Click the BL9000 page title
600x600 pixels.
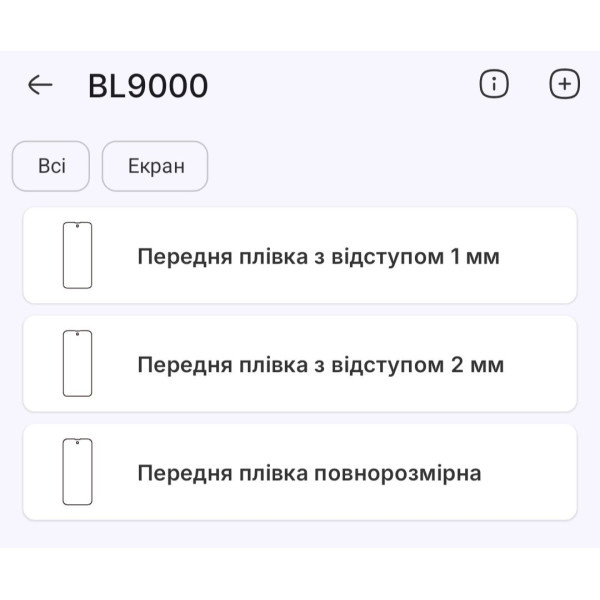click(148, 86)
